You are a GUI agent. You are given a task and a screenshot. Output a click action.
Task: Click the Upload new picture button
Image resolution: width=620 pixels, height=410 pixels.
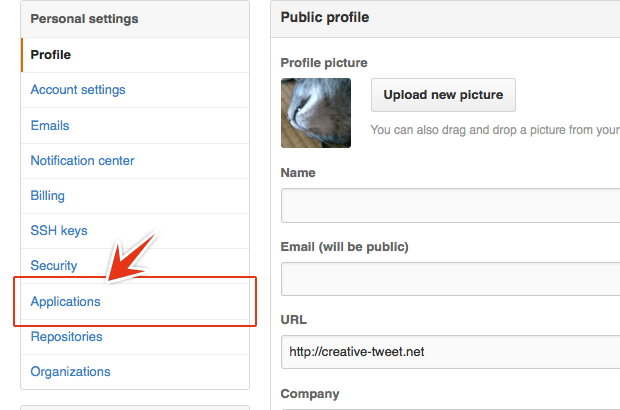tap(443, 95)
